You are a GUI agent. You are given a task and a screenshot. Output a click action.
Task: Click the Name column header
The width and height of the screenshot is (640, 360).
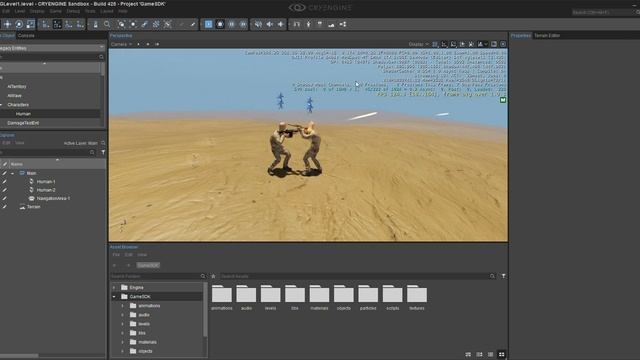(57, 164)
